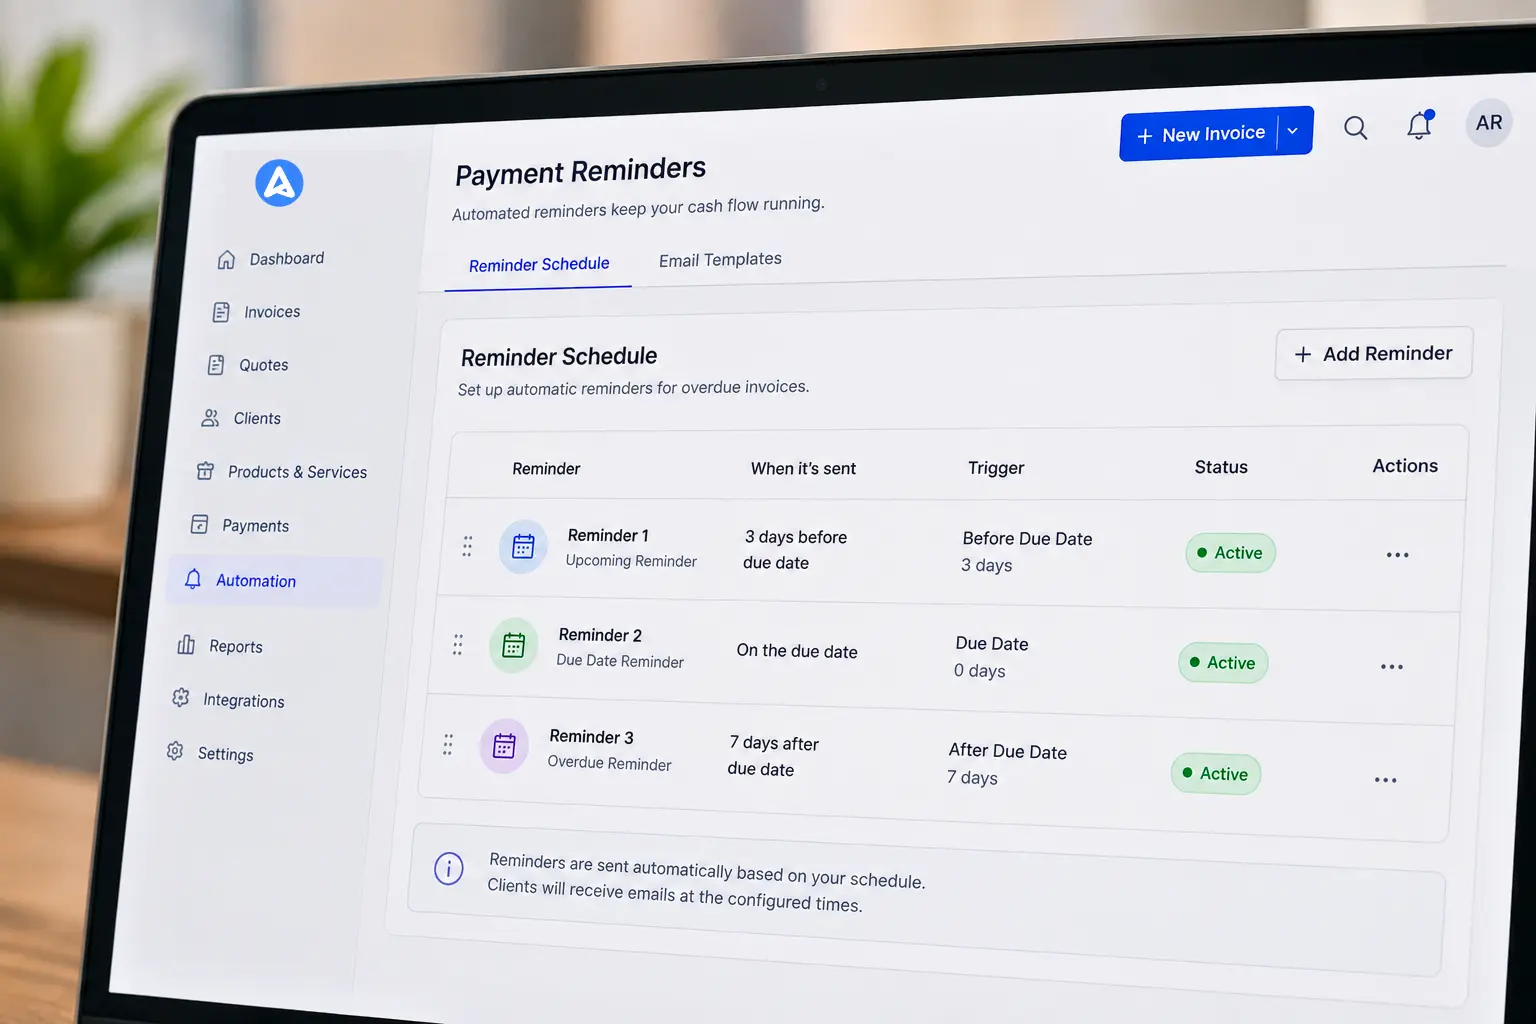The width and height of the screenshot is (1536, 1024).
Task: Click the "Upcoming Reminder" subtitle
Action: [631, 561]
